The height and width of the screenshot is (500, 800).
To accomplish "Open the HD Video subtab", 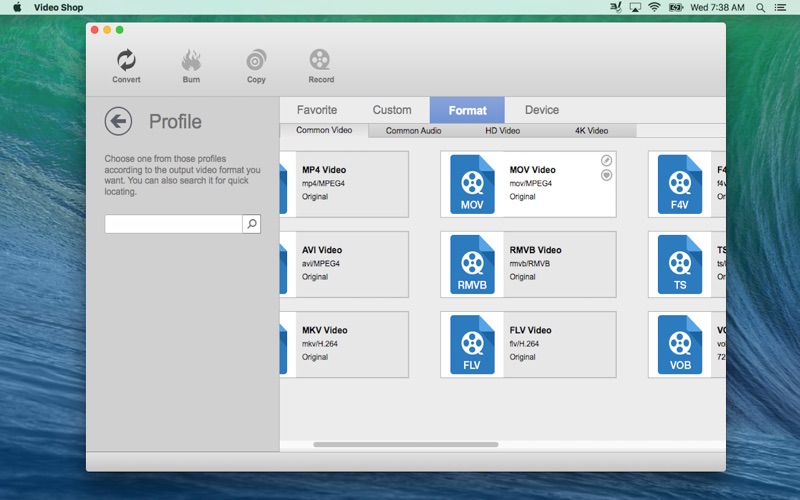I will coord(503,131).
